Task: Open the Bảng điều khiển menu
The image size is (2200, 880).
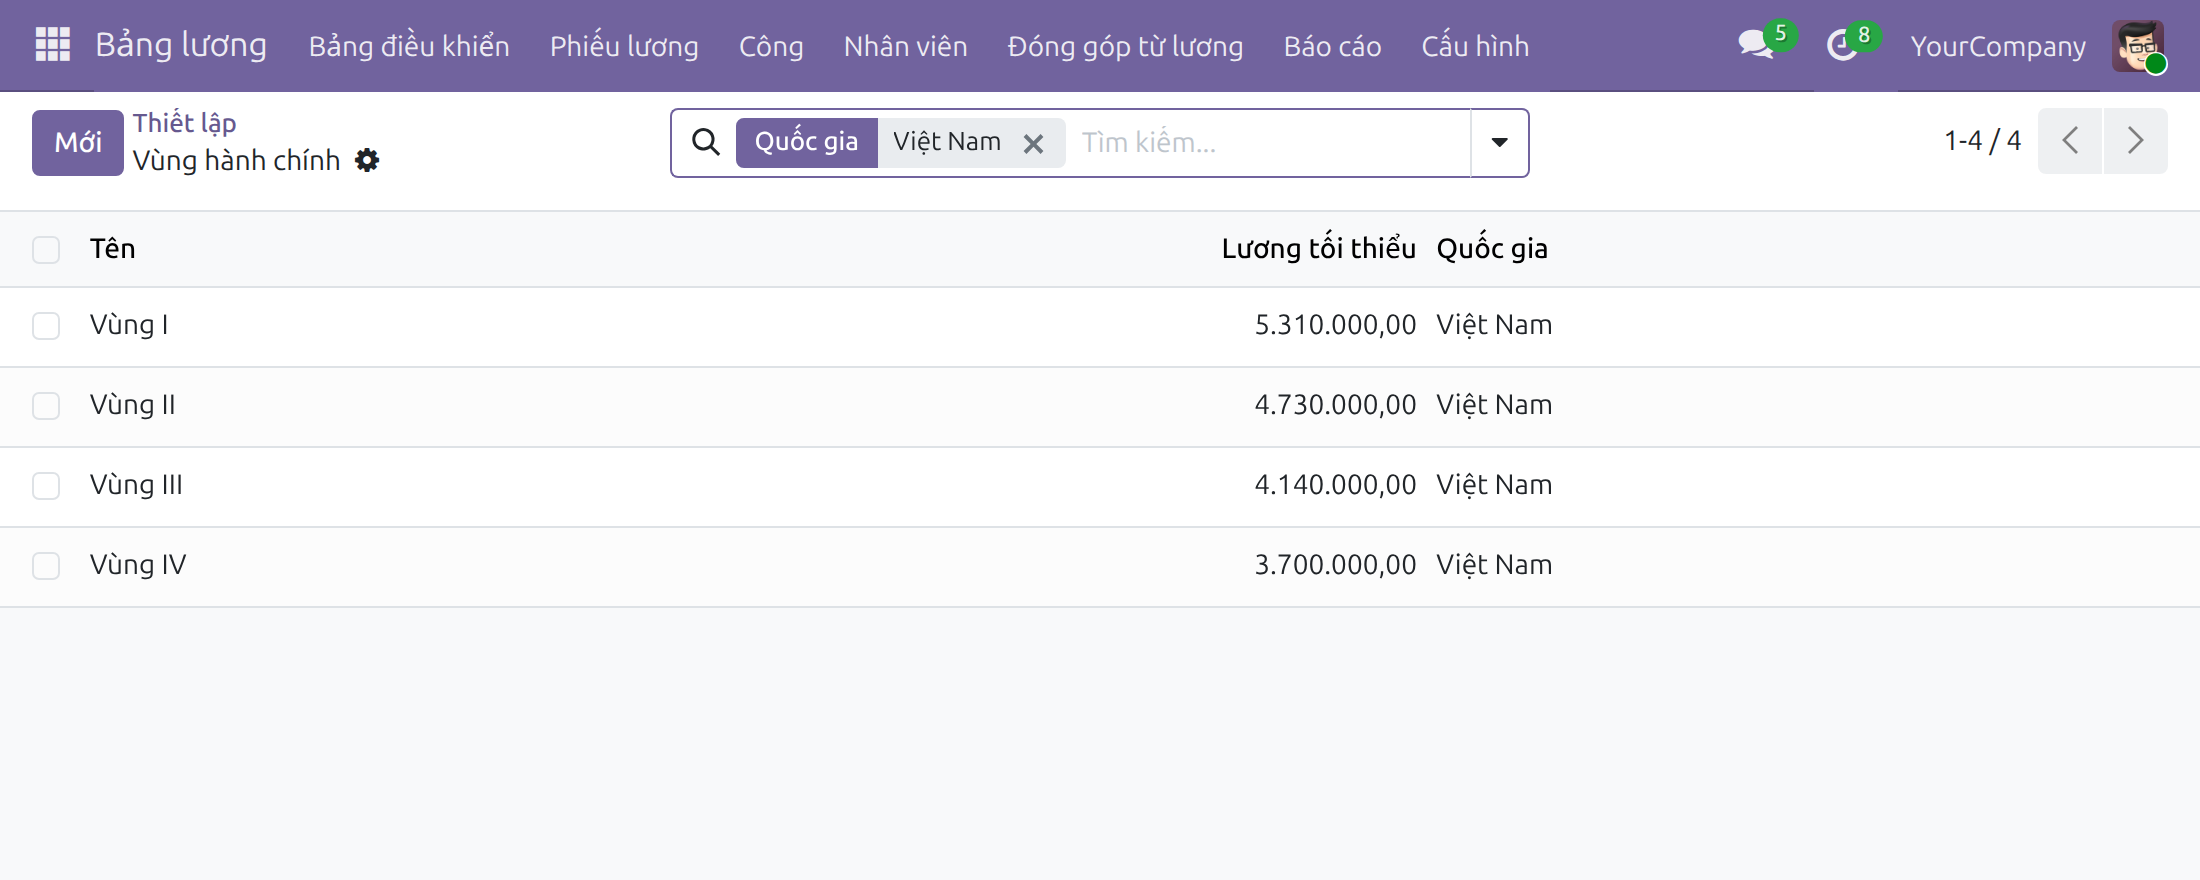Action: tap(409, 46)
